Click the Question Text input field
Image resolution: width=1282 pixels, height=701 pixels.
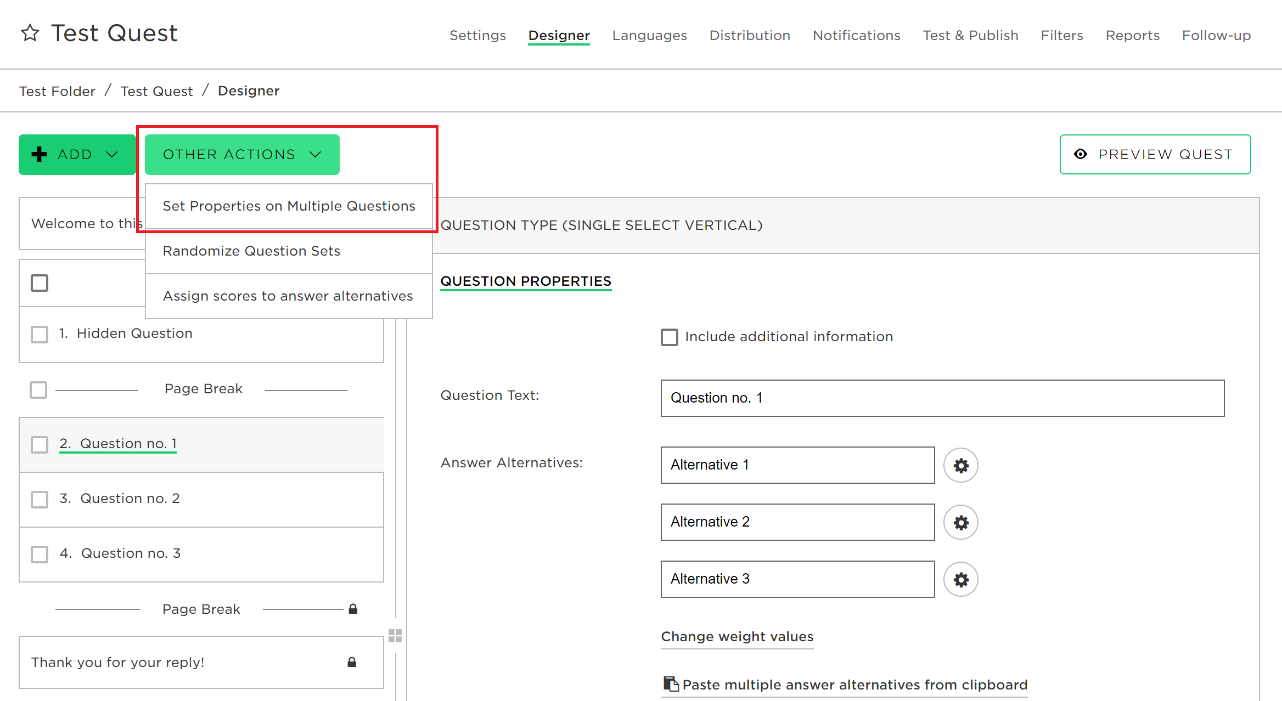tap(943, 398)
